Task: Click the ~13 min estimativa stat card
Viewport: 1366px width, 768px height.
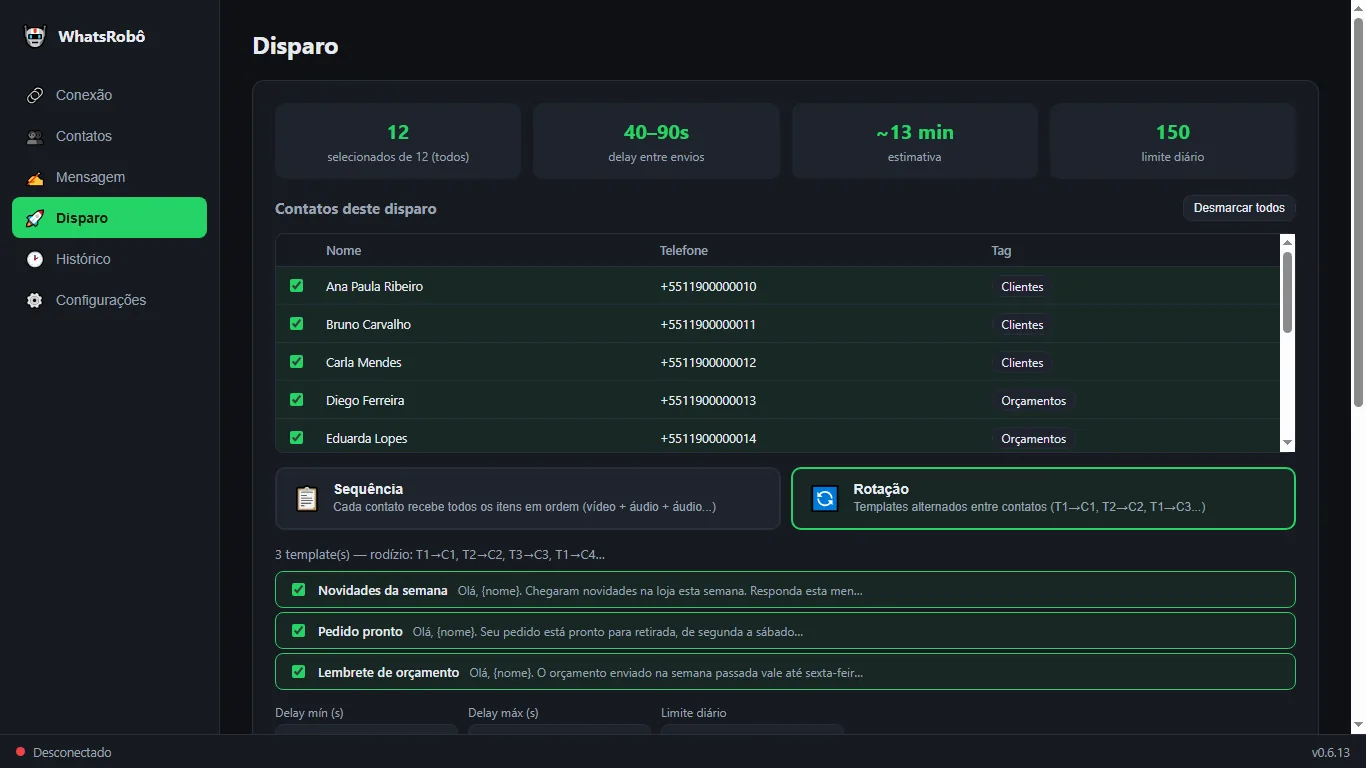Action: click(x=915, y=141)
